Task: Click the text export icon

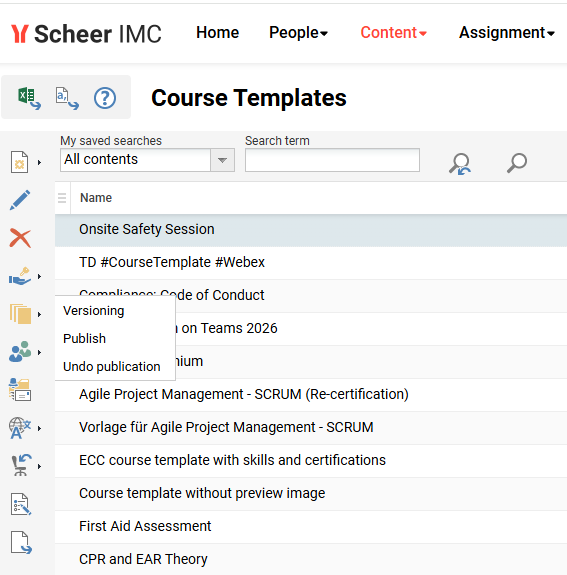Action: tap(67, 98)
